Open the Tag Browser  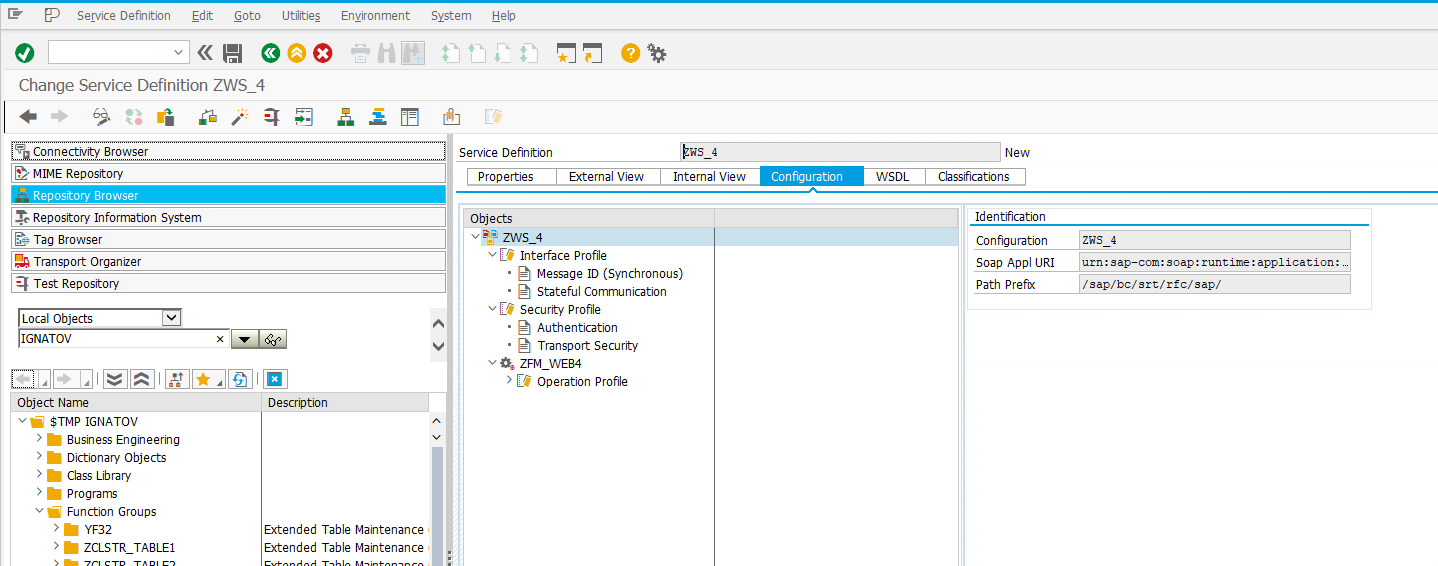click(x=228, y=239)
